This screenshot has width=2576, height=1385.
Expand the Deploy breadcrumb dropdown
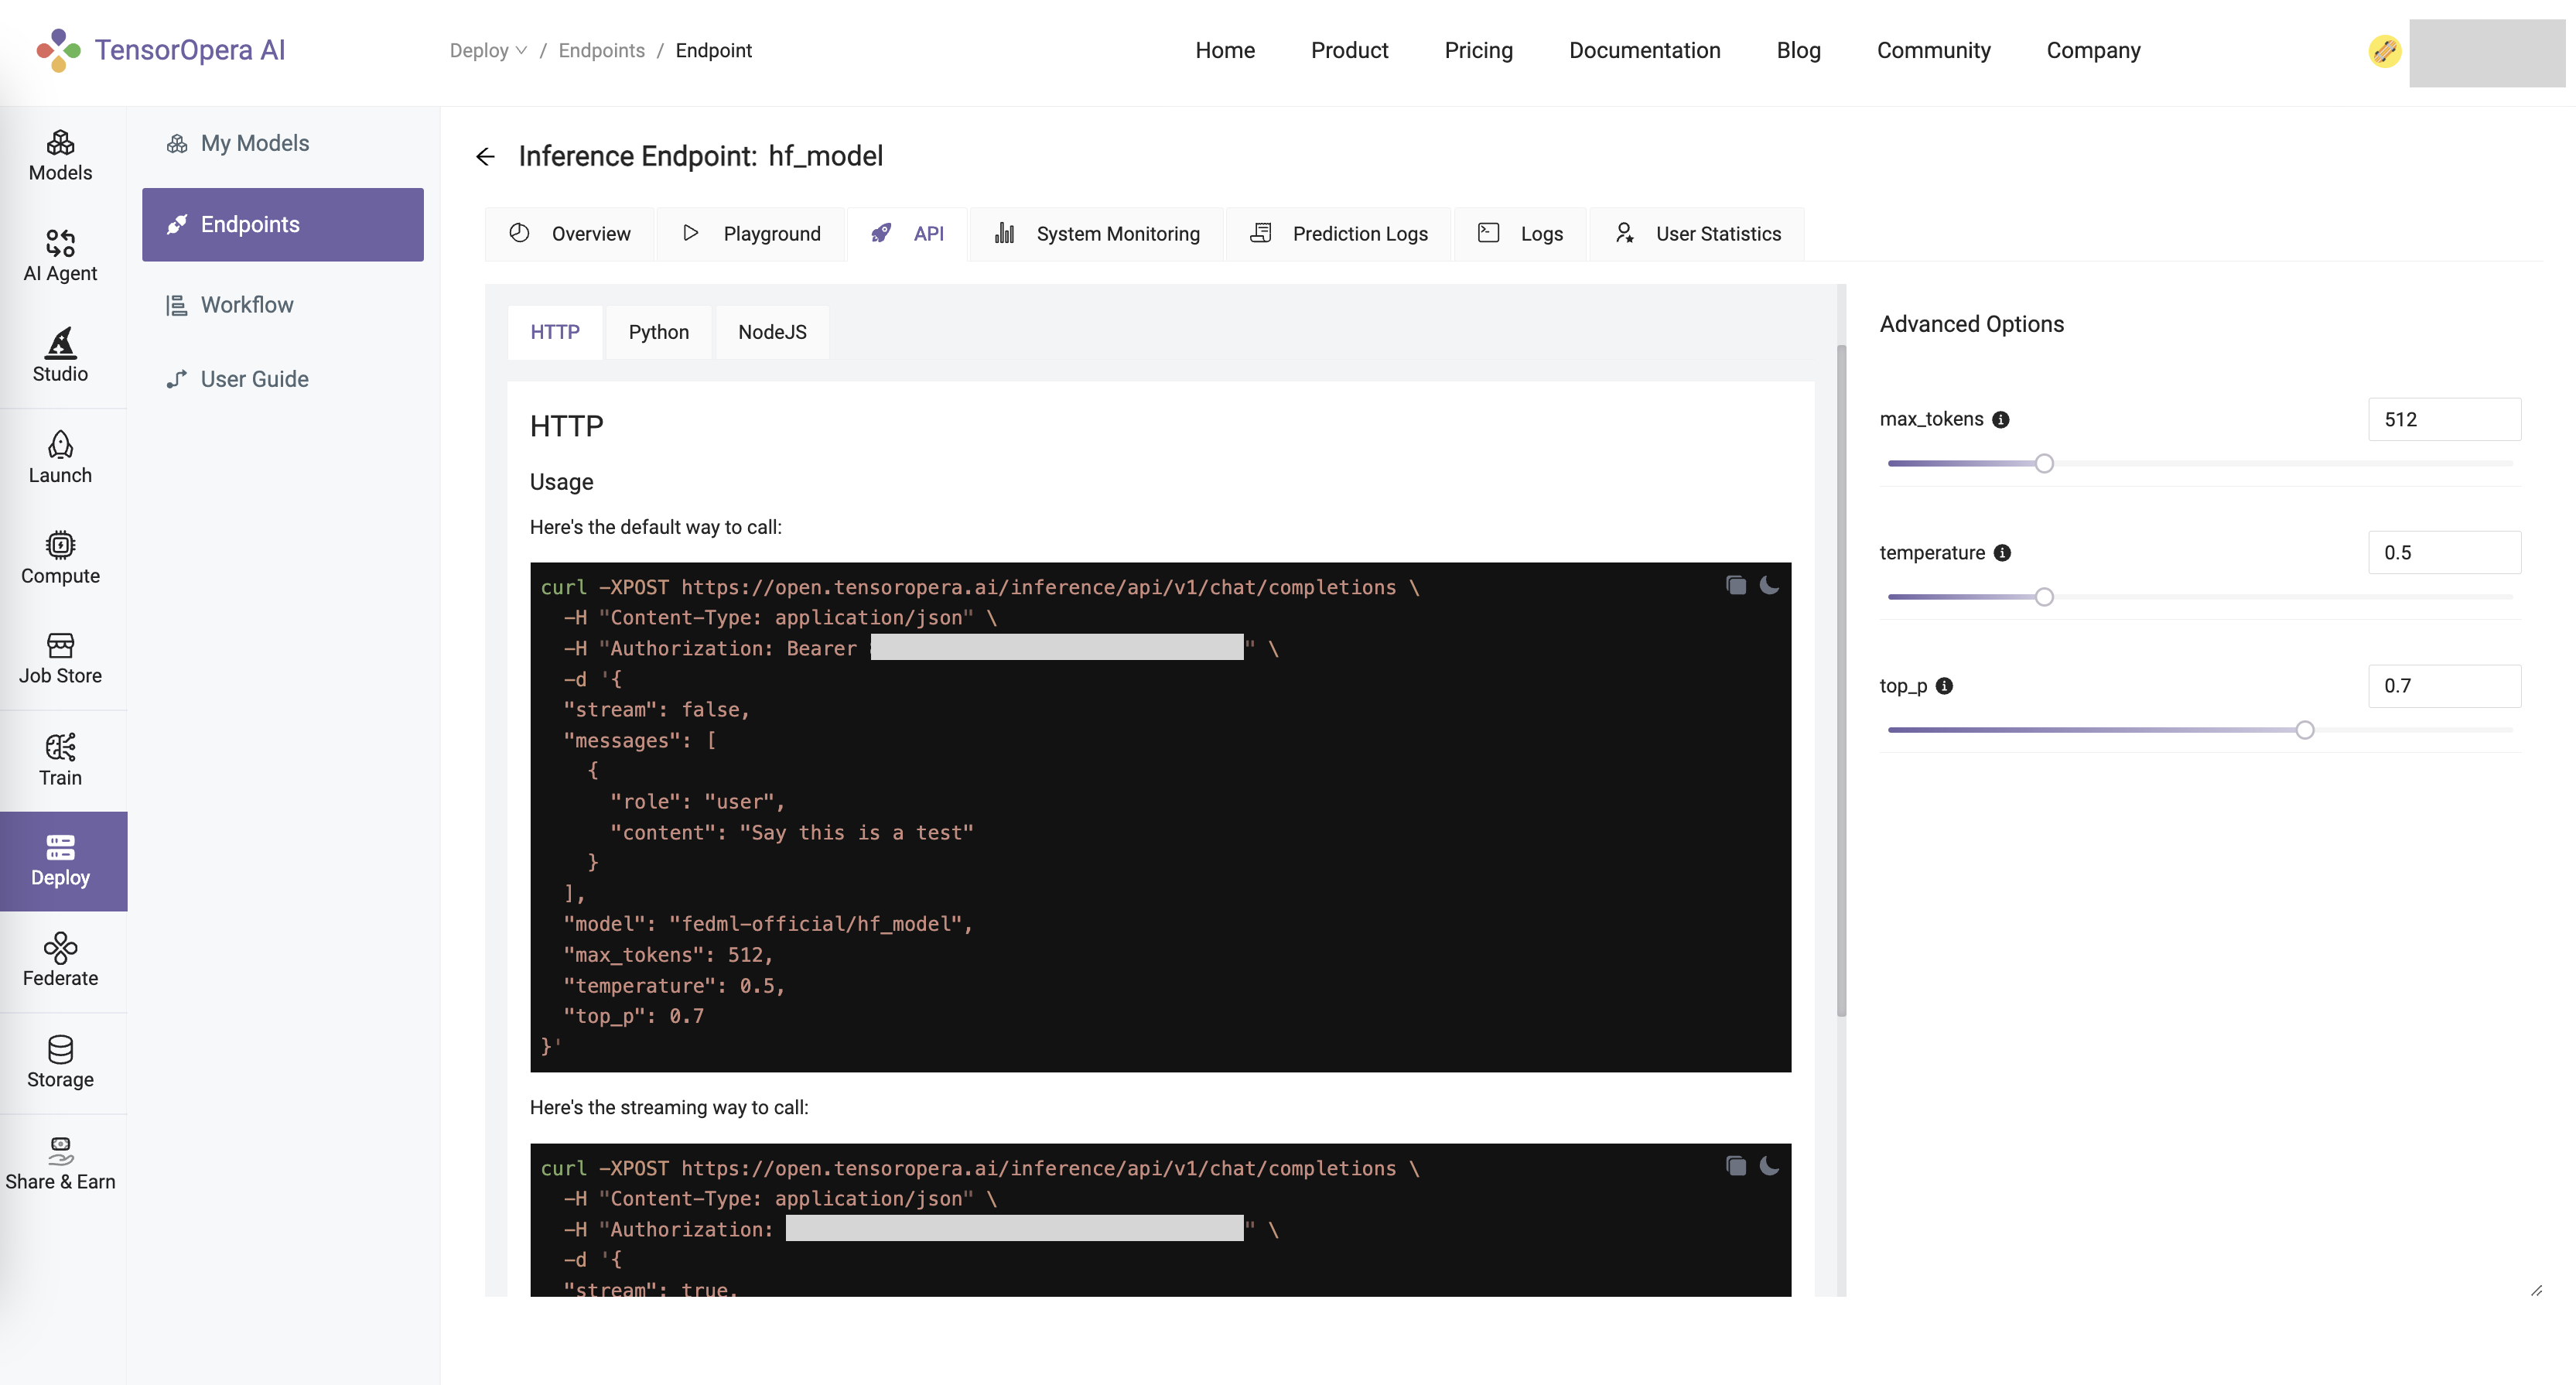[488, 51]
